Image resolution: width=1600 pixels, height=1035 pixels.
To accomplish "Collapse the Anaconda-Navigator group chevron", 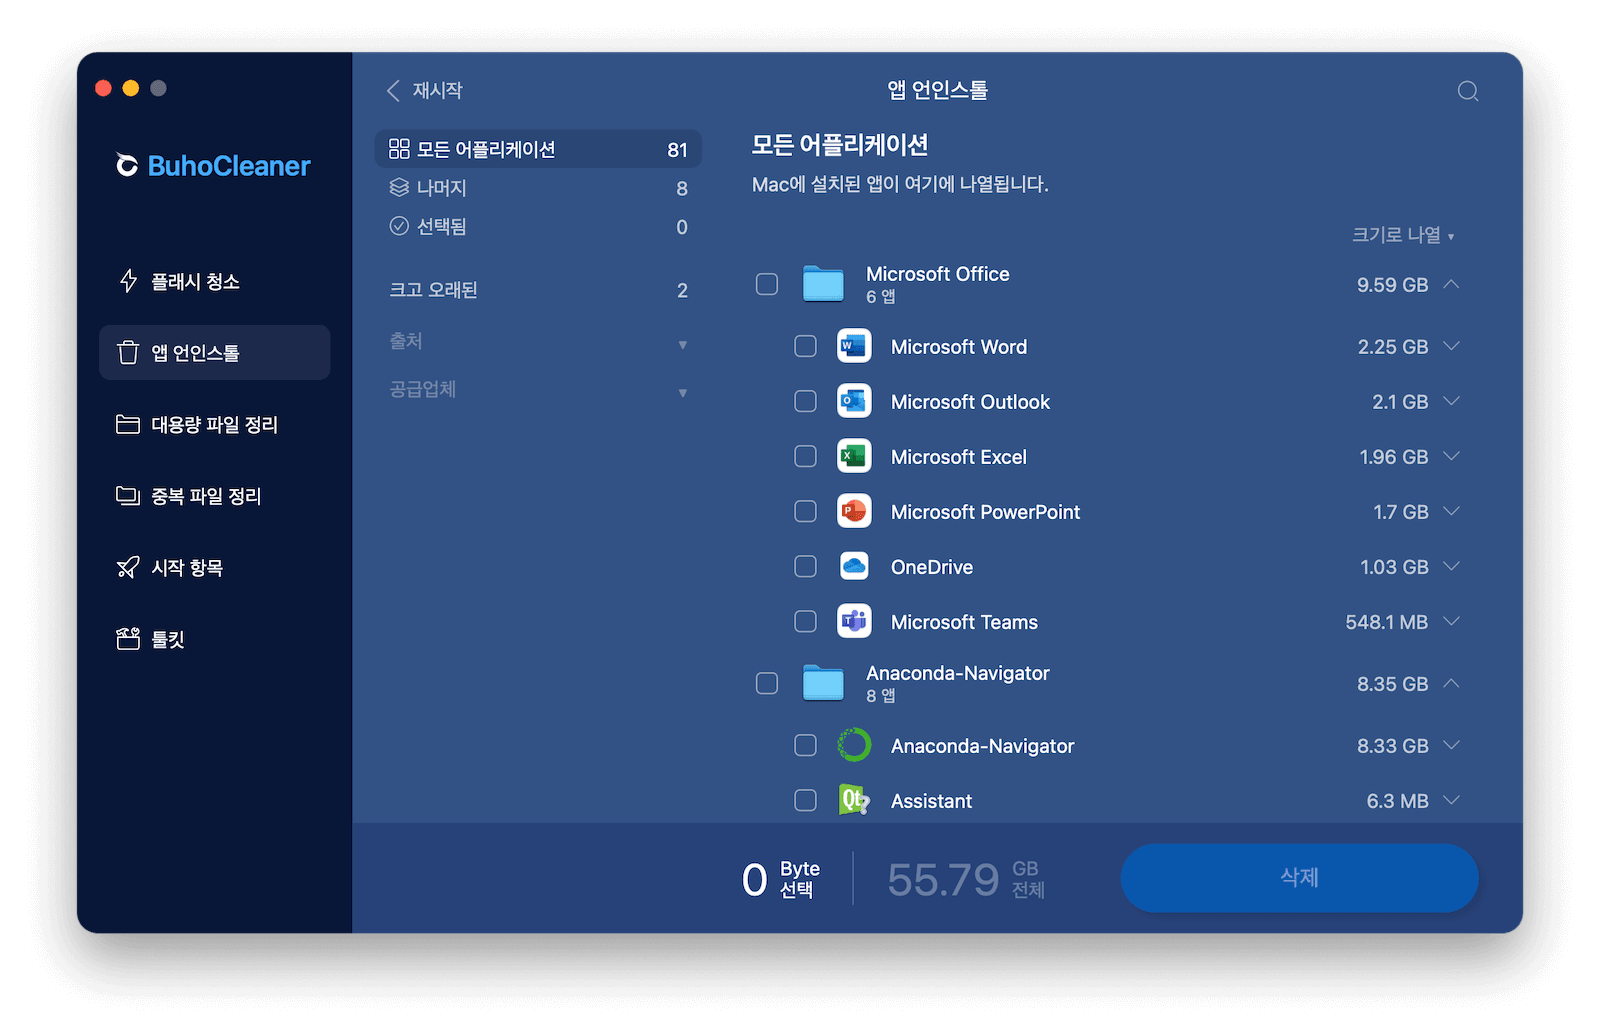I will click(1452, 683).
